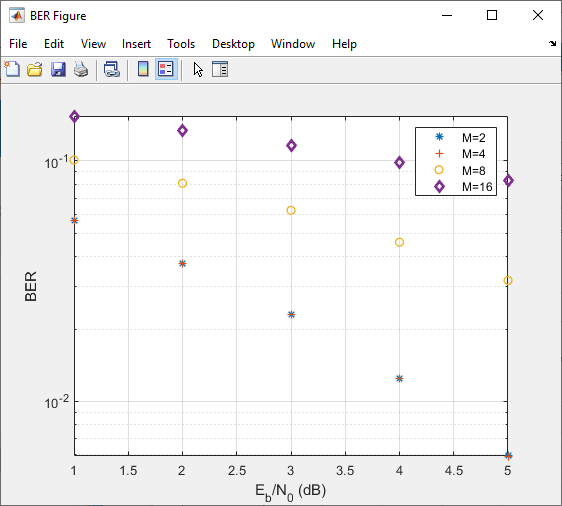
Task: Click the asterisk marker at Eb/N0 = 3
Action: click(291, 315)
